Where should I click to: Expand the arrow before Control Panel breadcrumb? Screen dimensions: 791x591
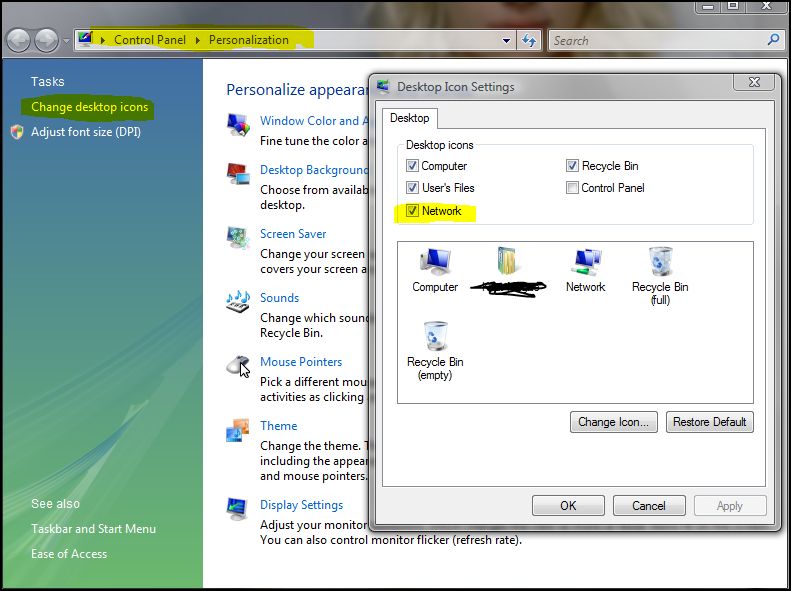point(103,40)
